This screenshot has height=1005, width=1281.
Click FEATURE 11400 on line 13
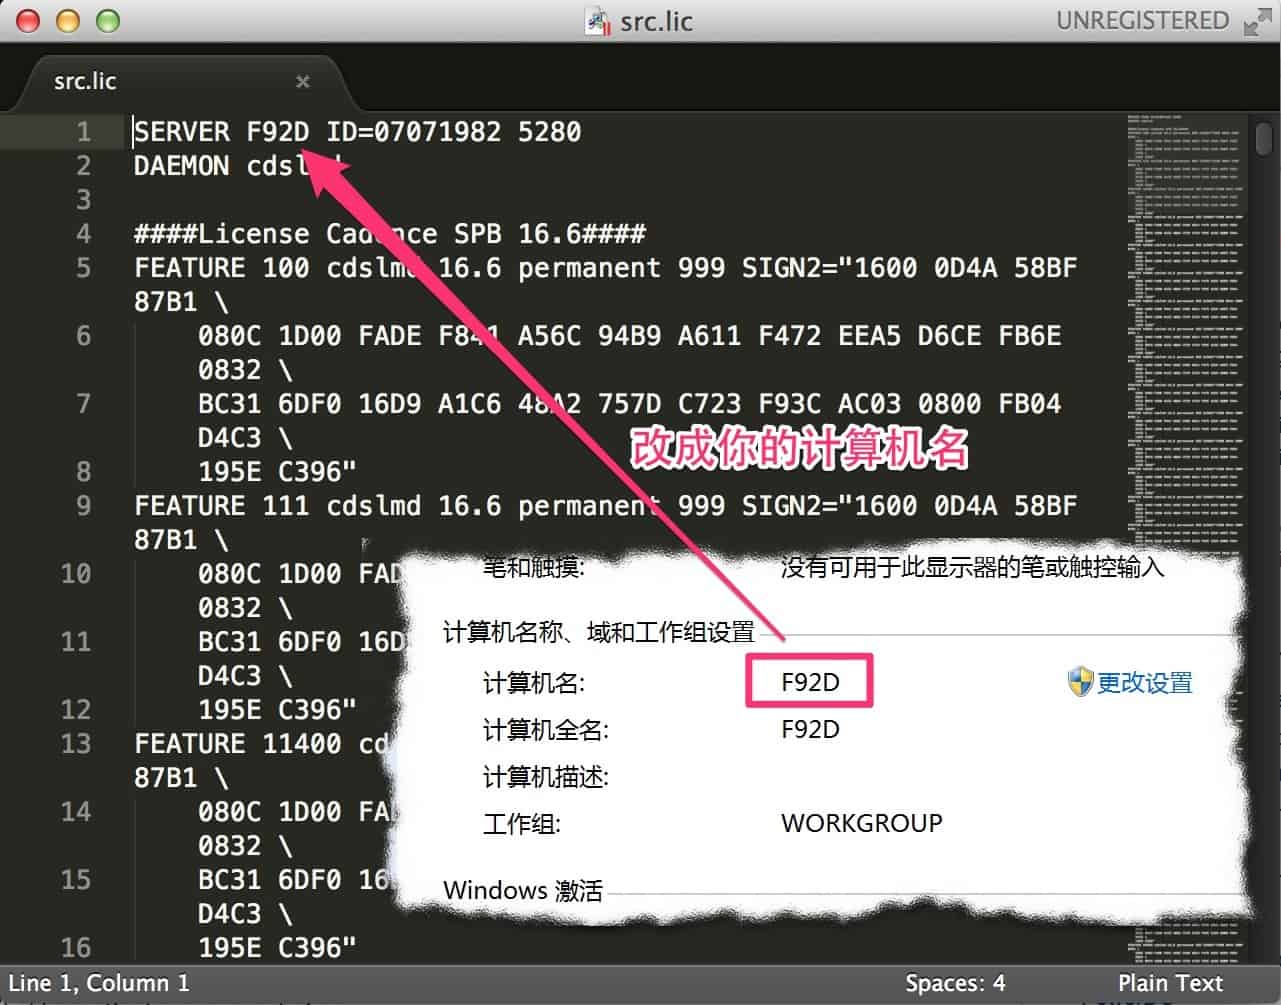point(238,744)
